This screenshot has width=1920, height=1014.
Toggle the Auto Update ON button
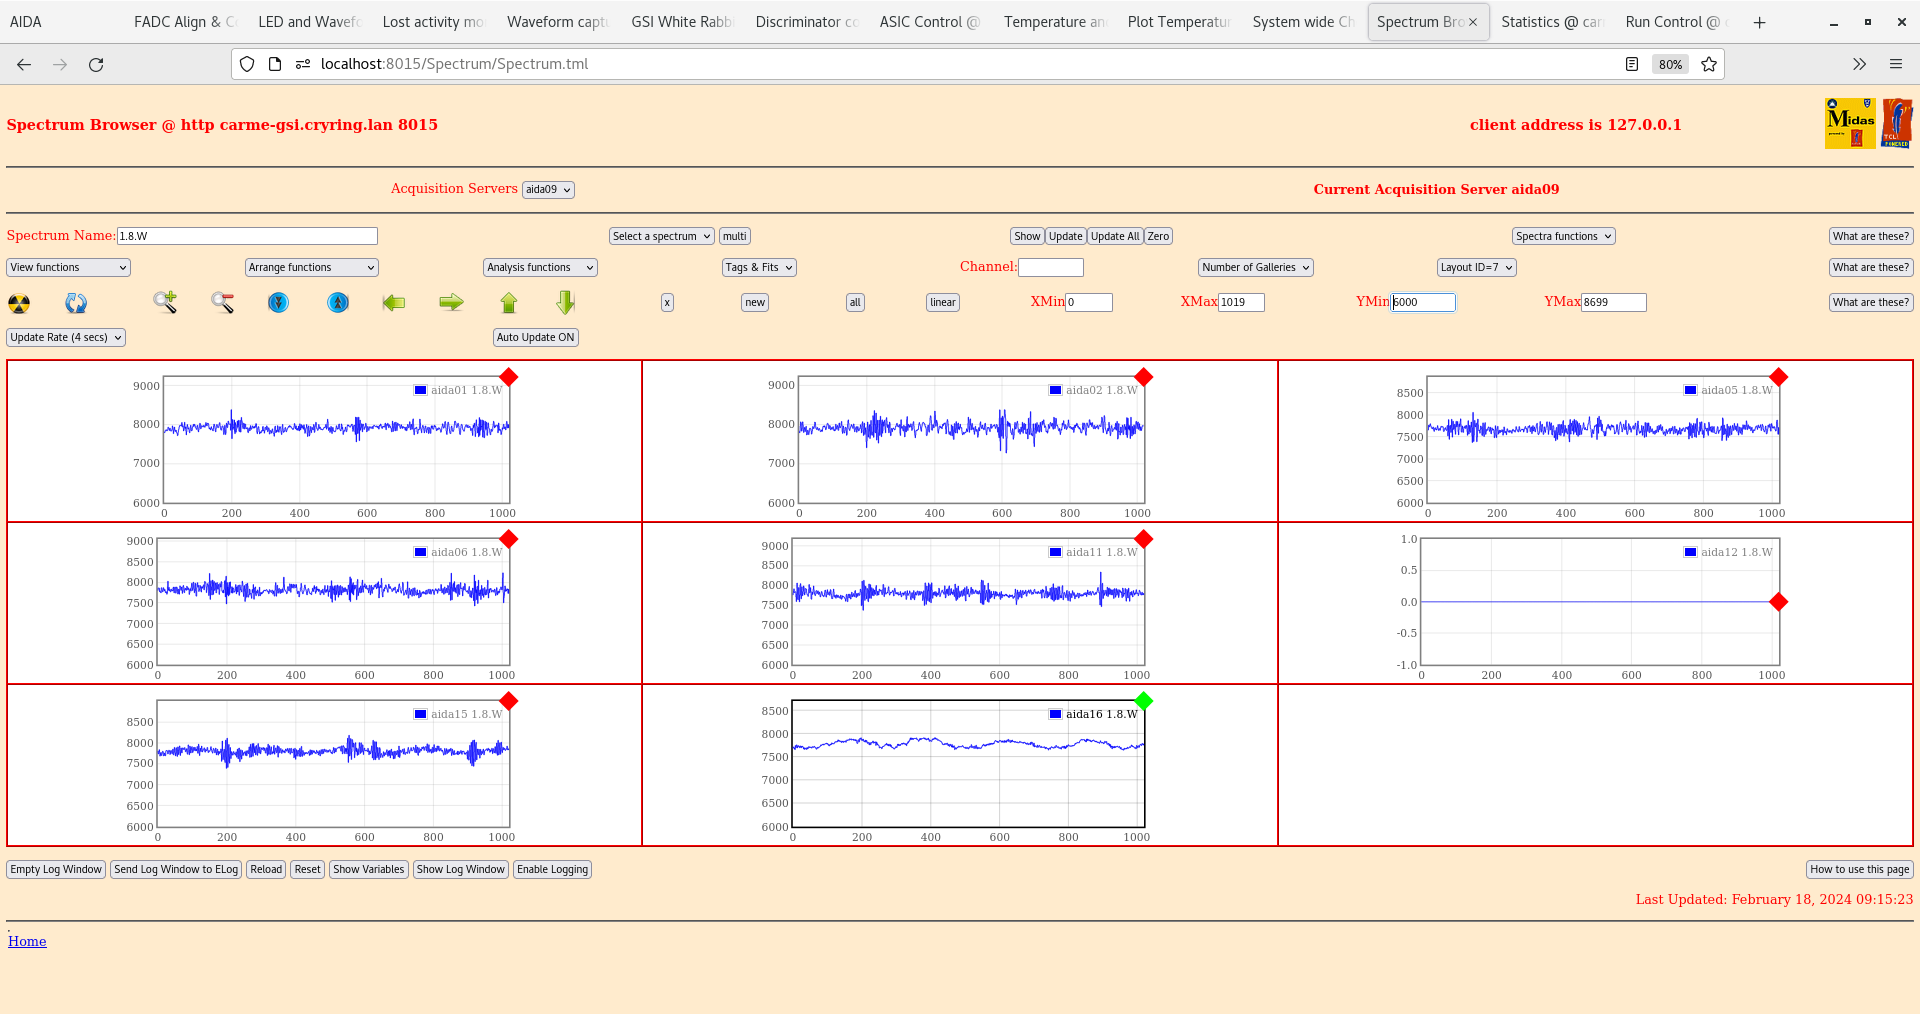point(535,338)
